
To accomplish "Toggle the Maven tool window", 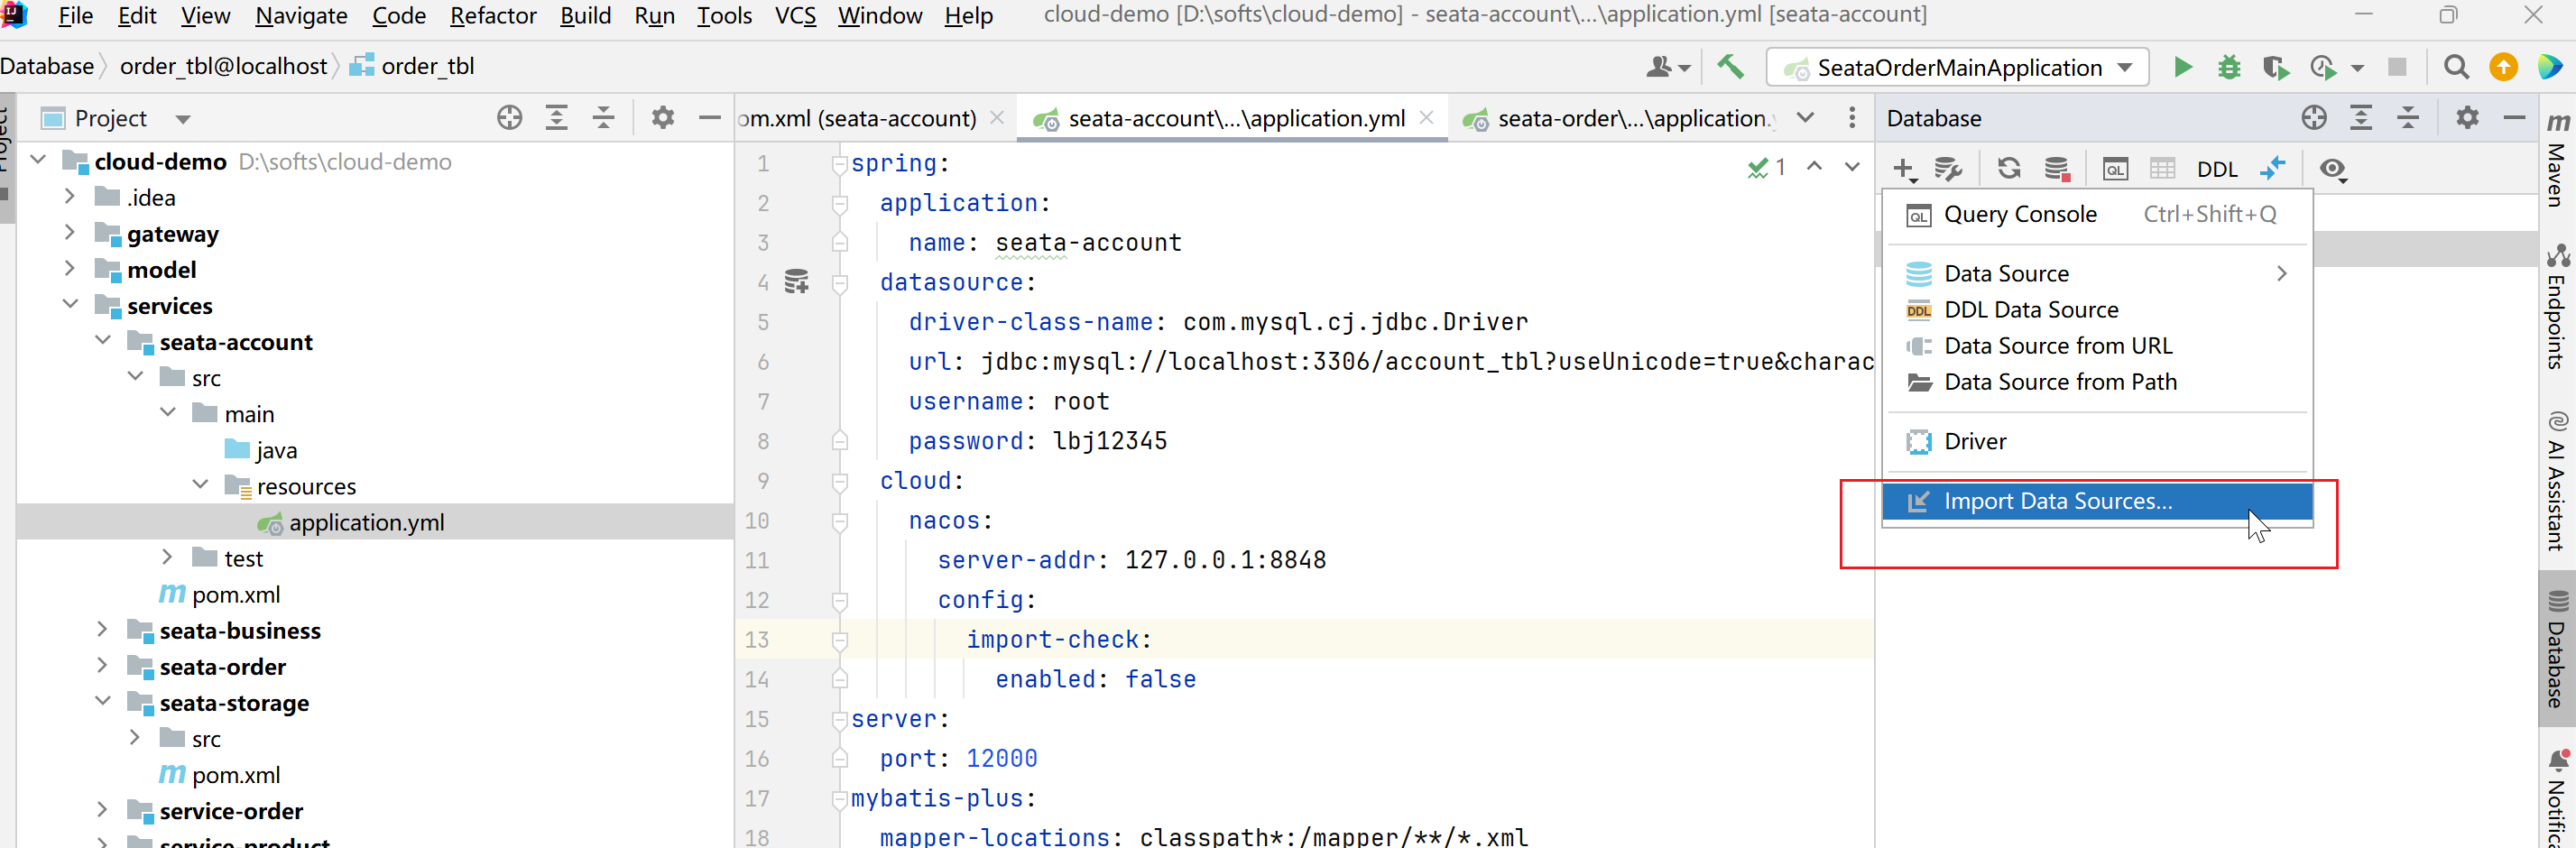I will pos(2558,158).
